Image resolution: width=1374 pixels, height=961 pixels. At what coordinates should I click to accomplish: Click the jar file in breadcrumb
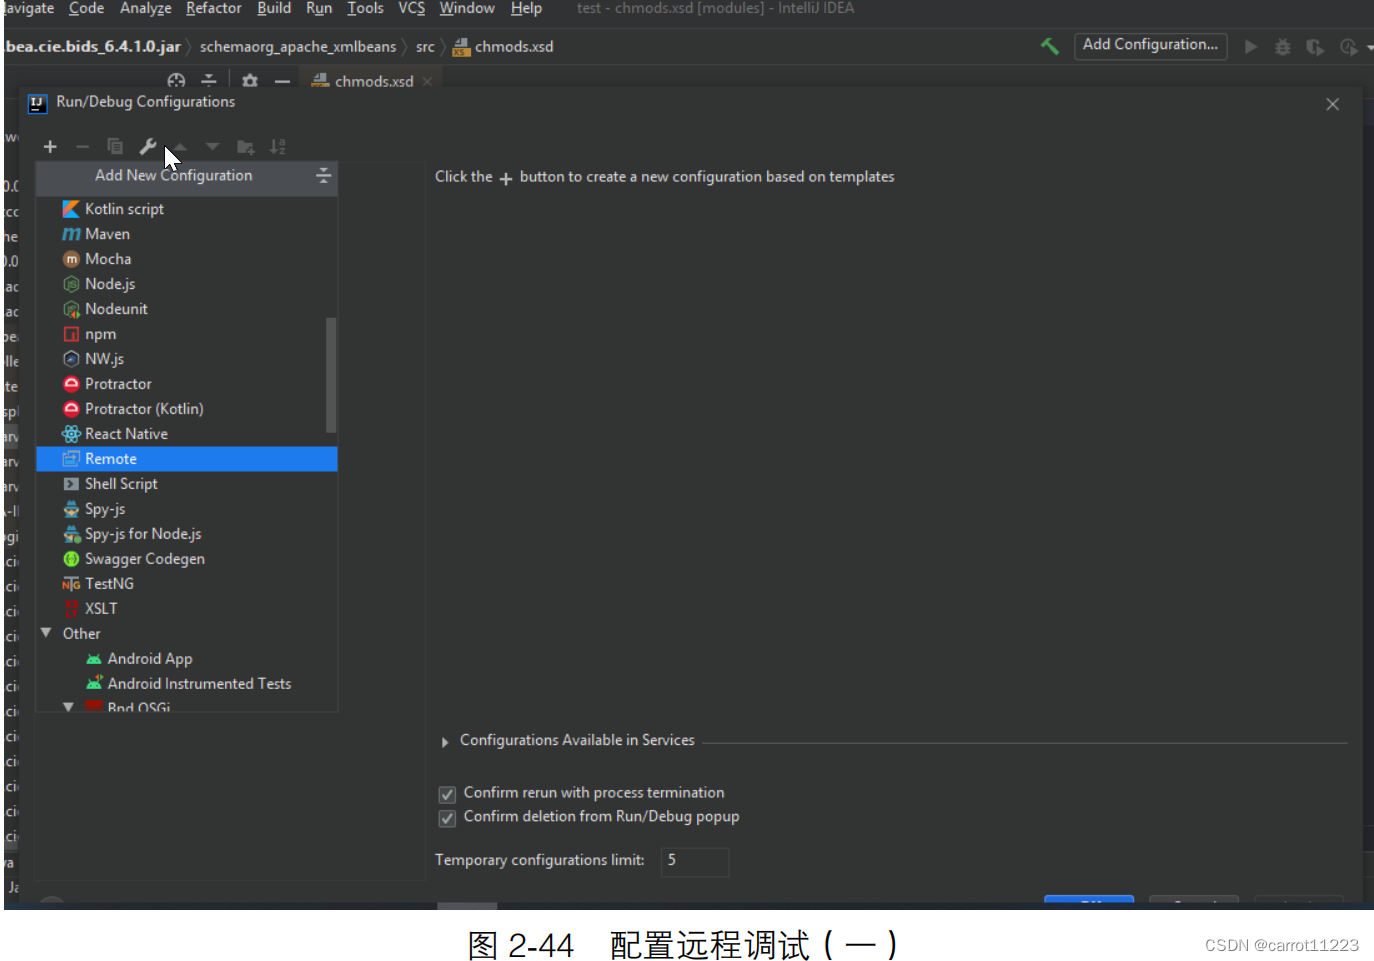click(94, 47)
